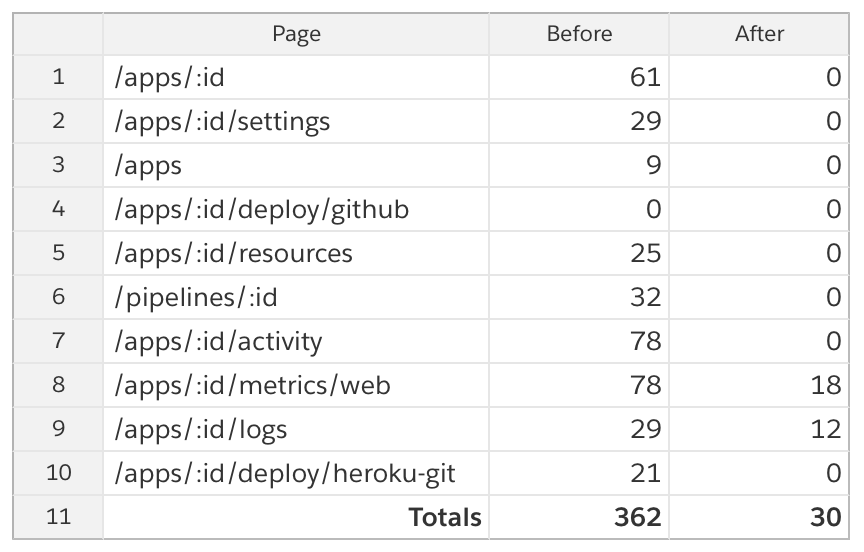Select row number 1 header
Screen dimensions: 864x552
point(58,77)
